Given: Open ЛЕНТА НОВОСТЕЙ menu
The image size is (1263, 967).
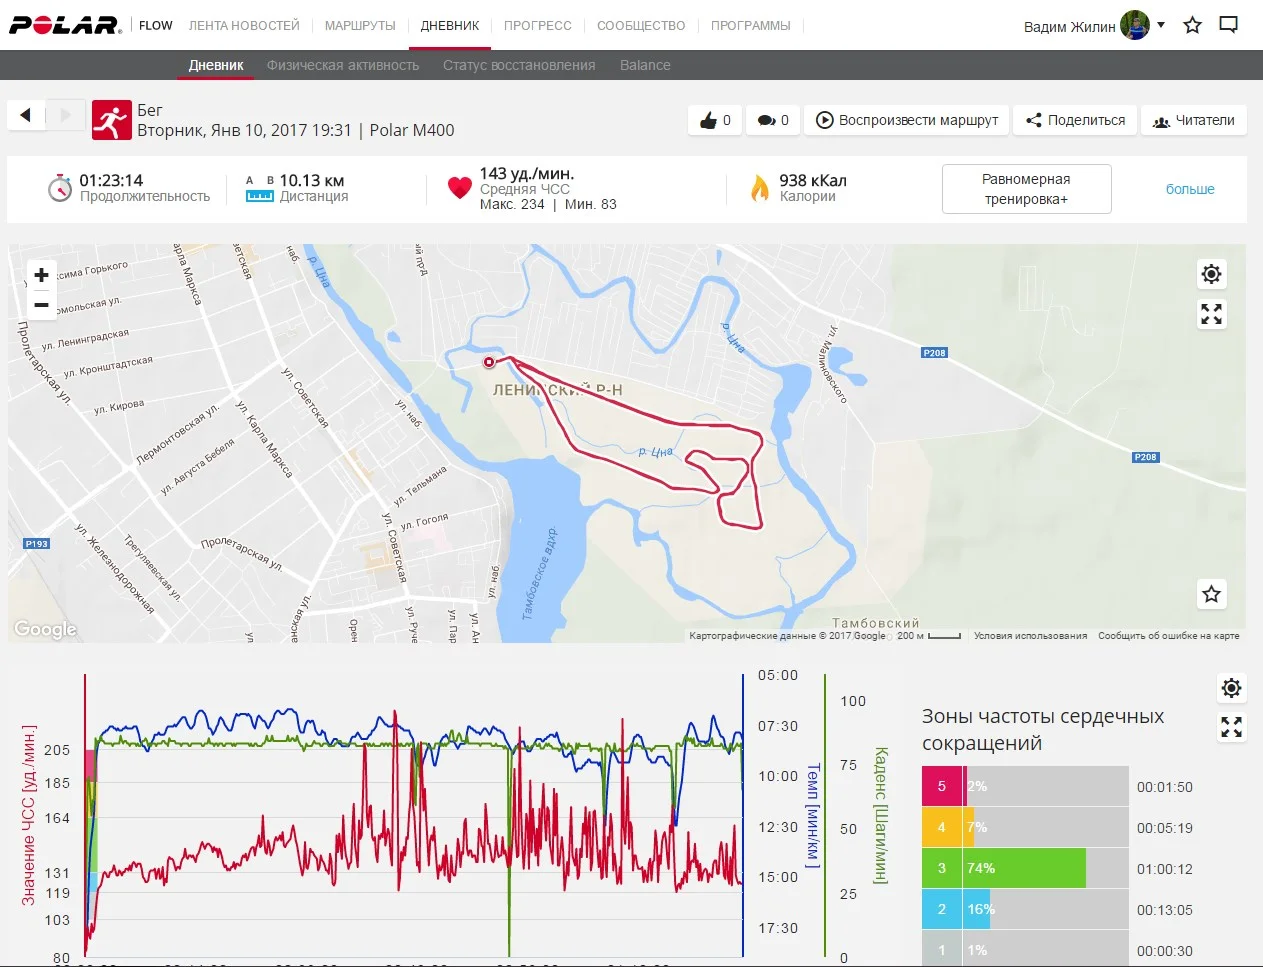Looking at the screenshot, I should pos(244,25).
